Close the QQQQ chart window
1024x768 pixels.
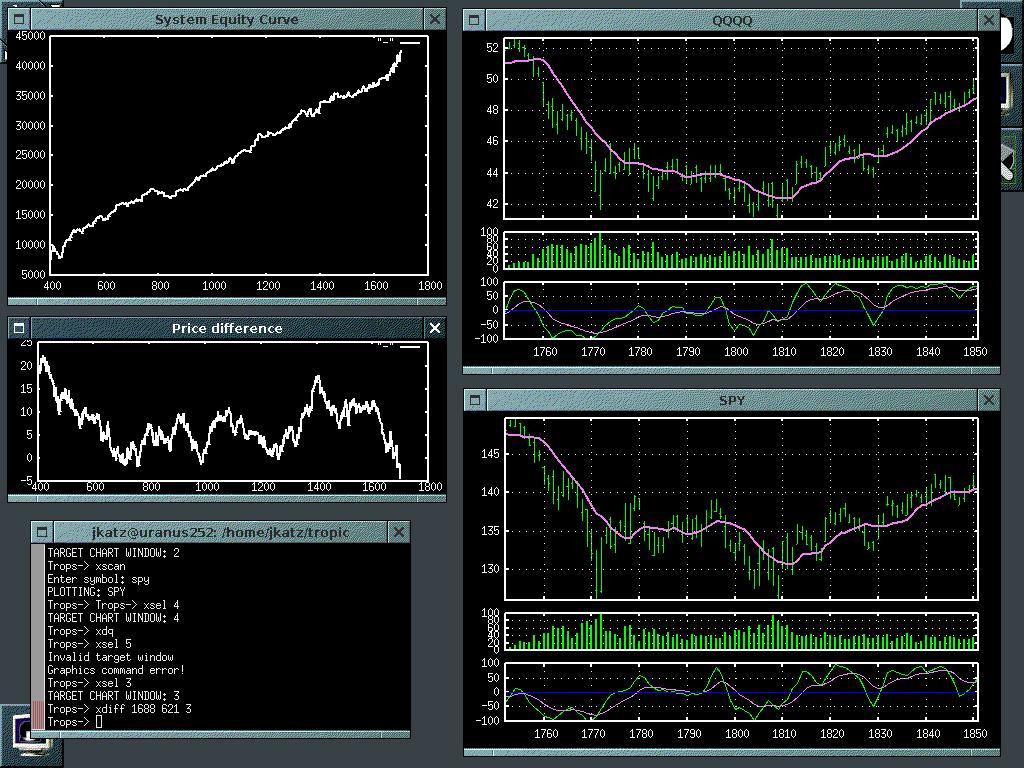(989, 20)
